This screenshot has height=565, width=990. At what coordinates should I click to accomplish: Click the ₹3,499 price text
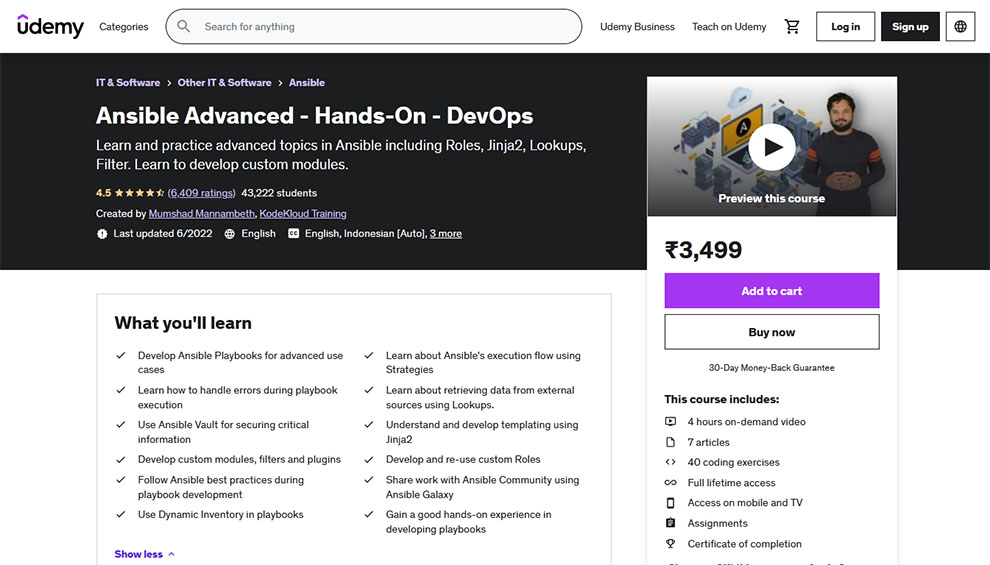coord(703,250)
